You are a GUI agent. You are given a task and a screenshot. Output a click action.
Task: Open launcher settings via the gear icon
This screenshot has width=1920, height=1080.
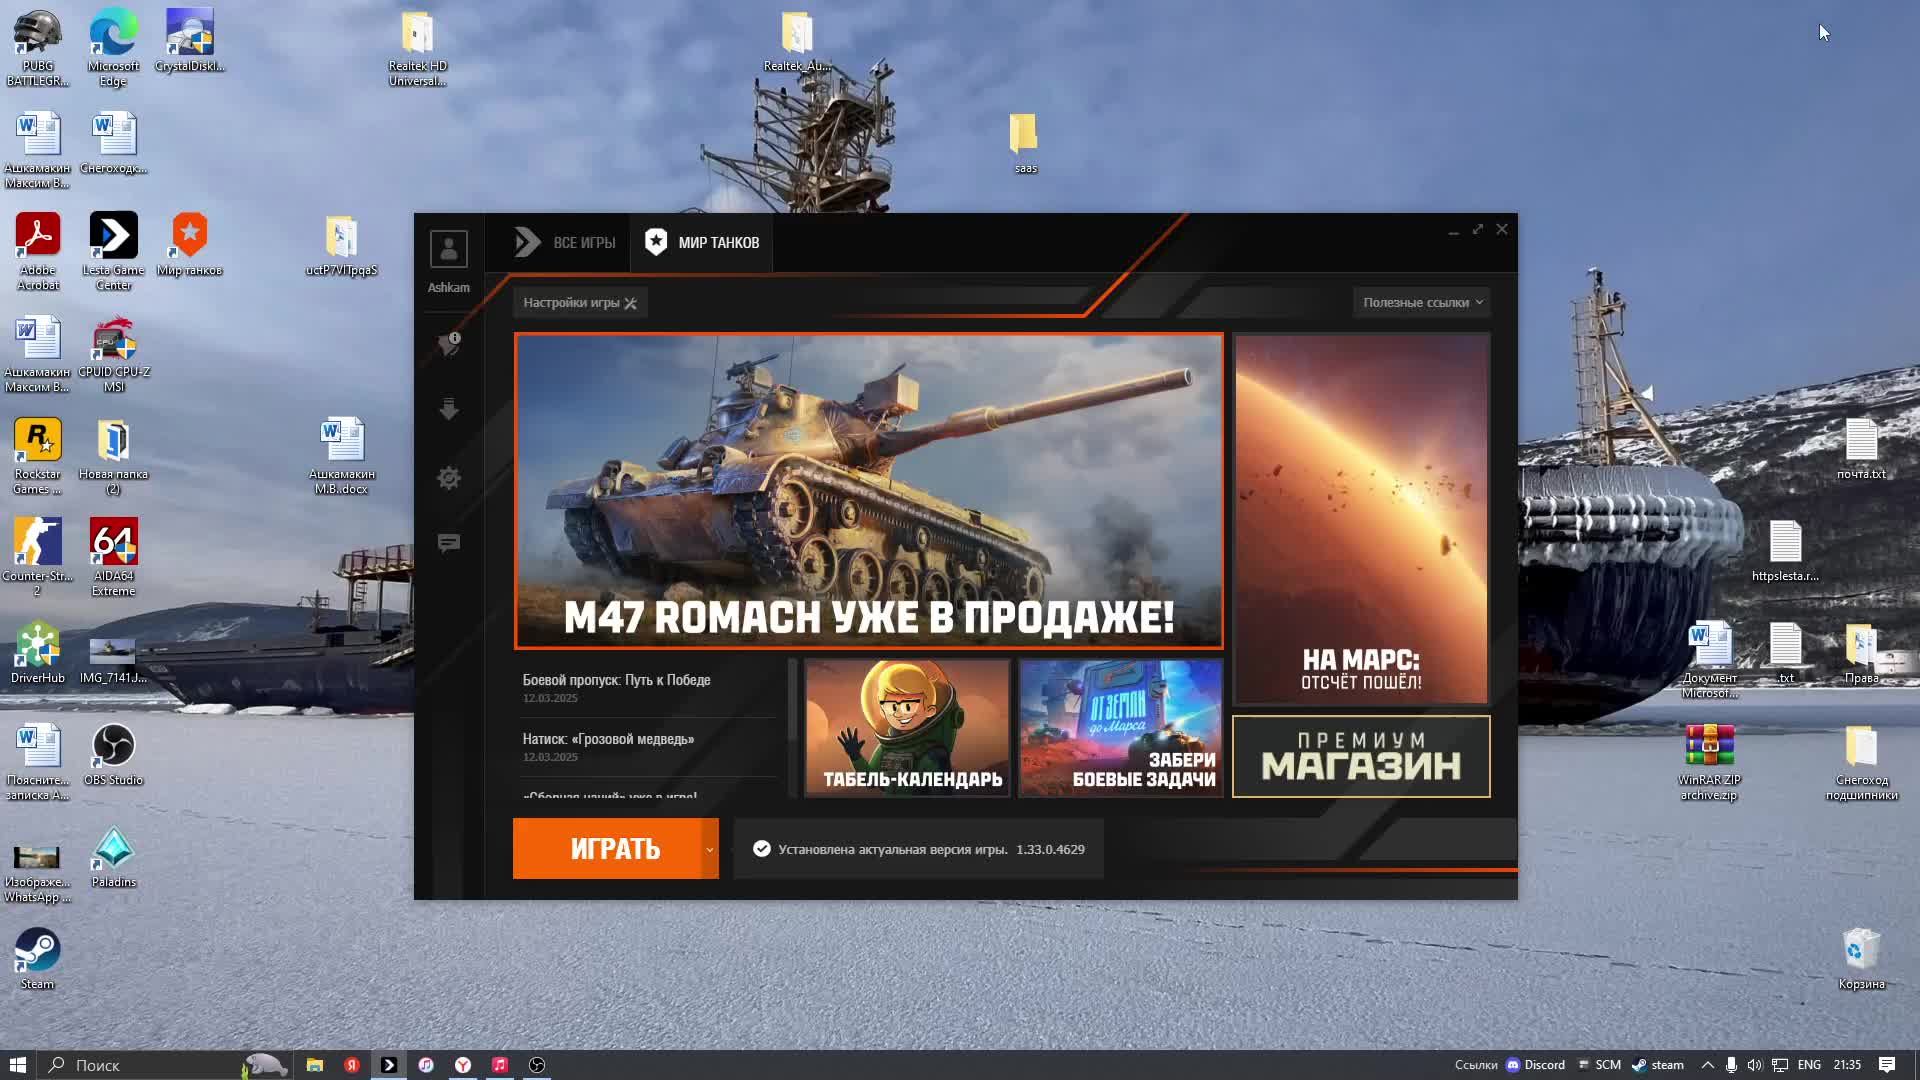click(448, 478)
